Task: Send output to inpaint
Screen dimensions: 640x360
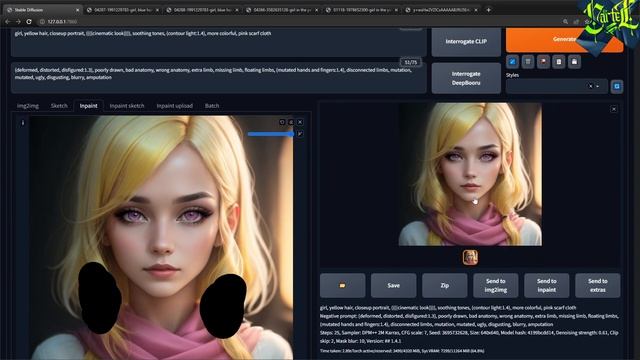Action: [x=547, y=285]
